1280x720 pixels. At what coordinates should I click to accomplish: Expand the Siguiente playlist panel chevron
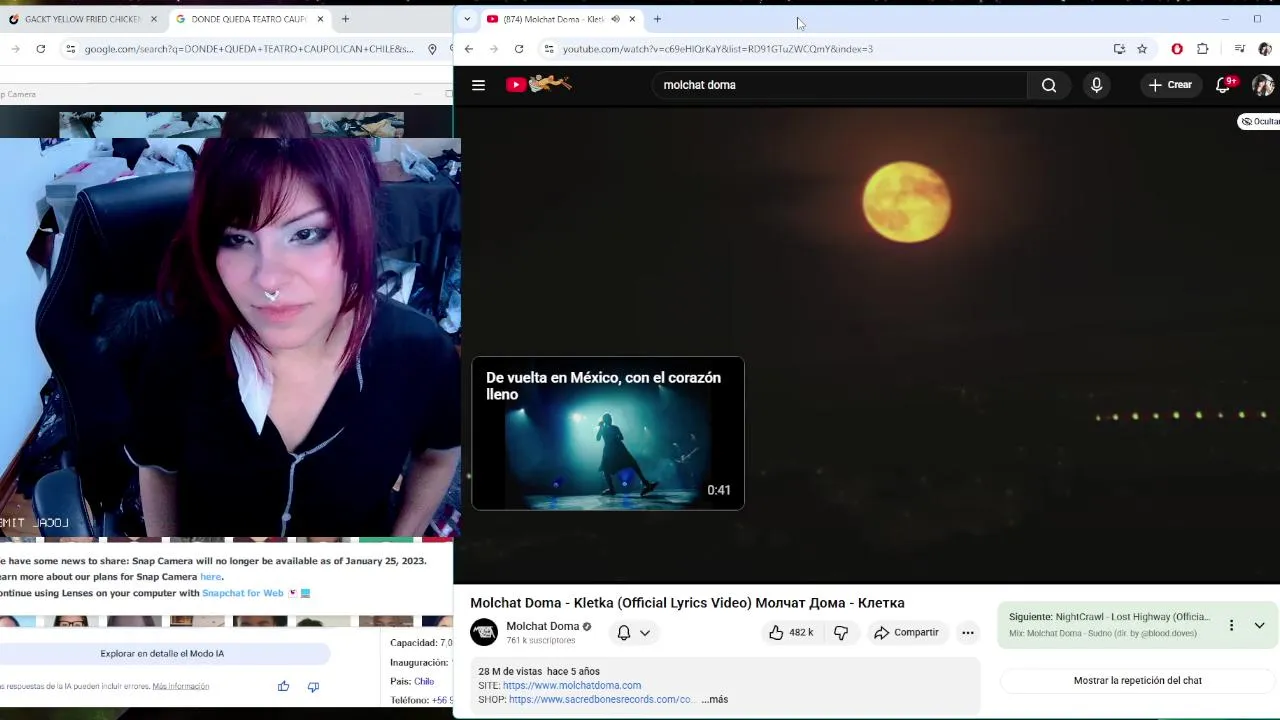tap(1259, 625)
